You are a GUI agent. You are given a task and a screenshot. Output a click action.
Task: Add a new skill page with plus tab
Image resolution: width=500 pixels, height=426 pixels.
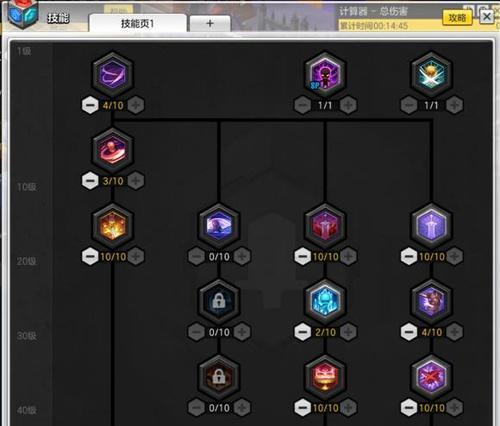point(210,24)
